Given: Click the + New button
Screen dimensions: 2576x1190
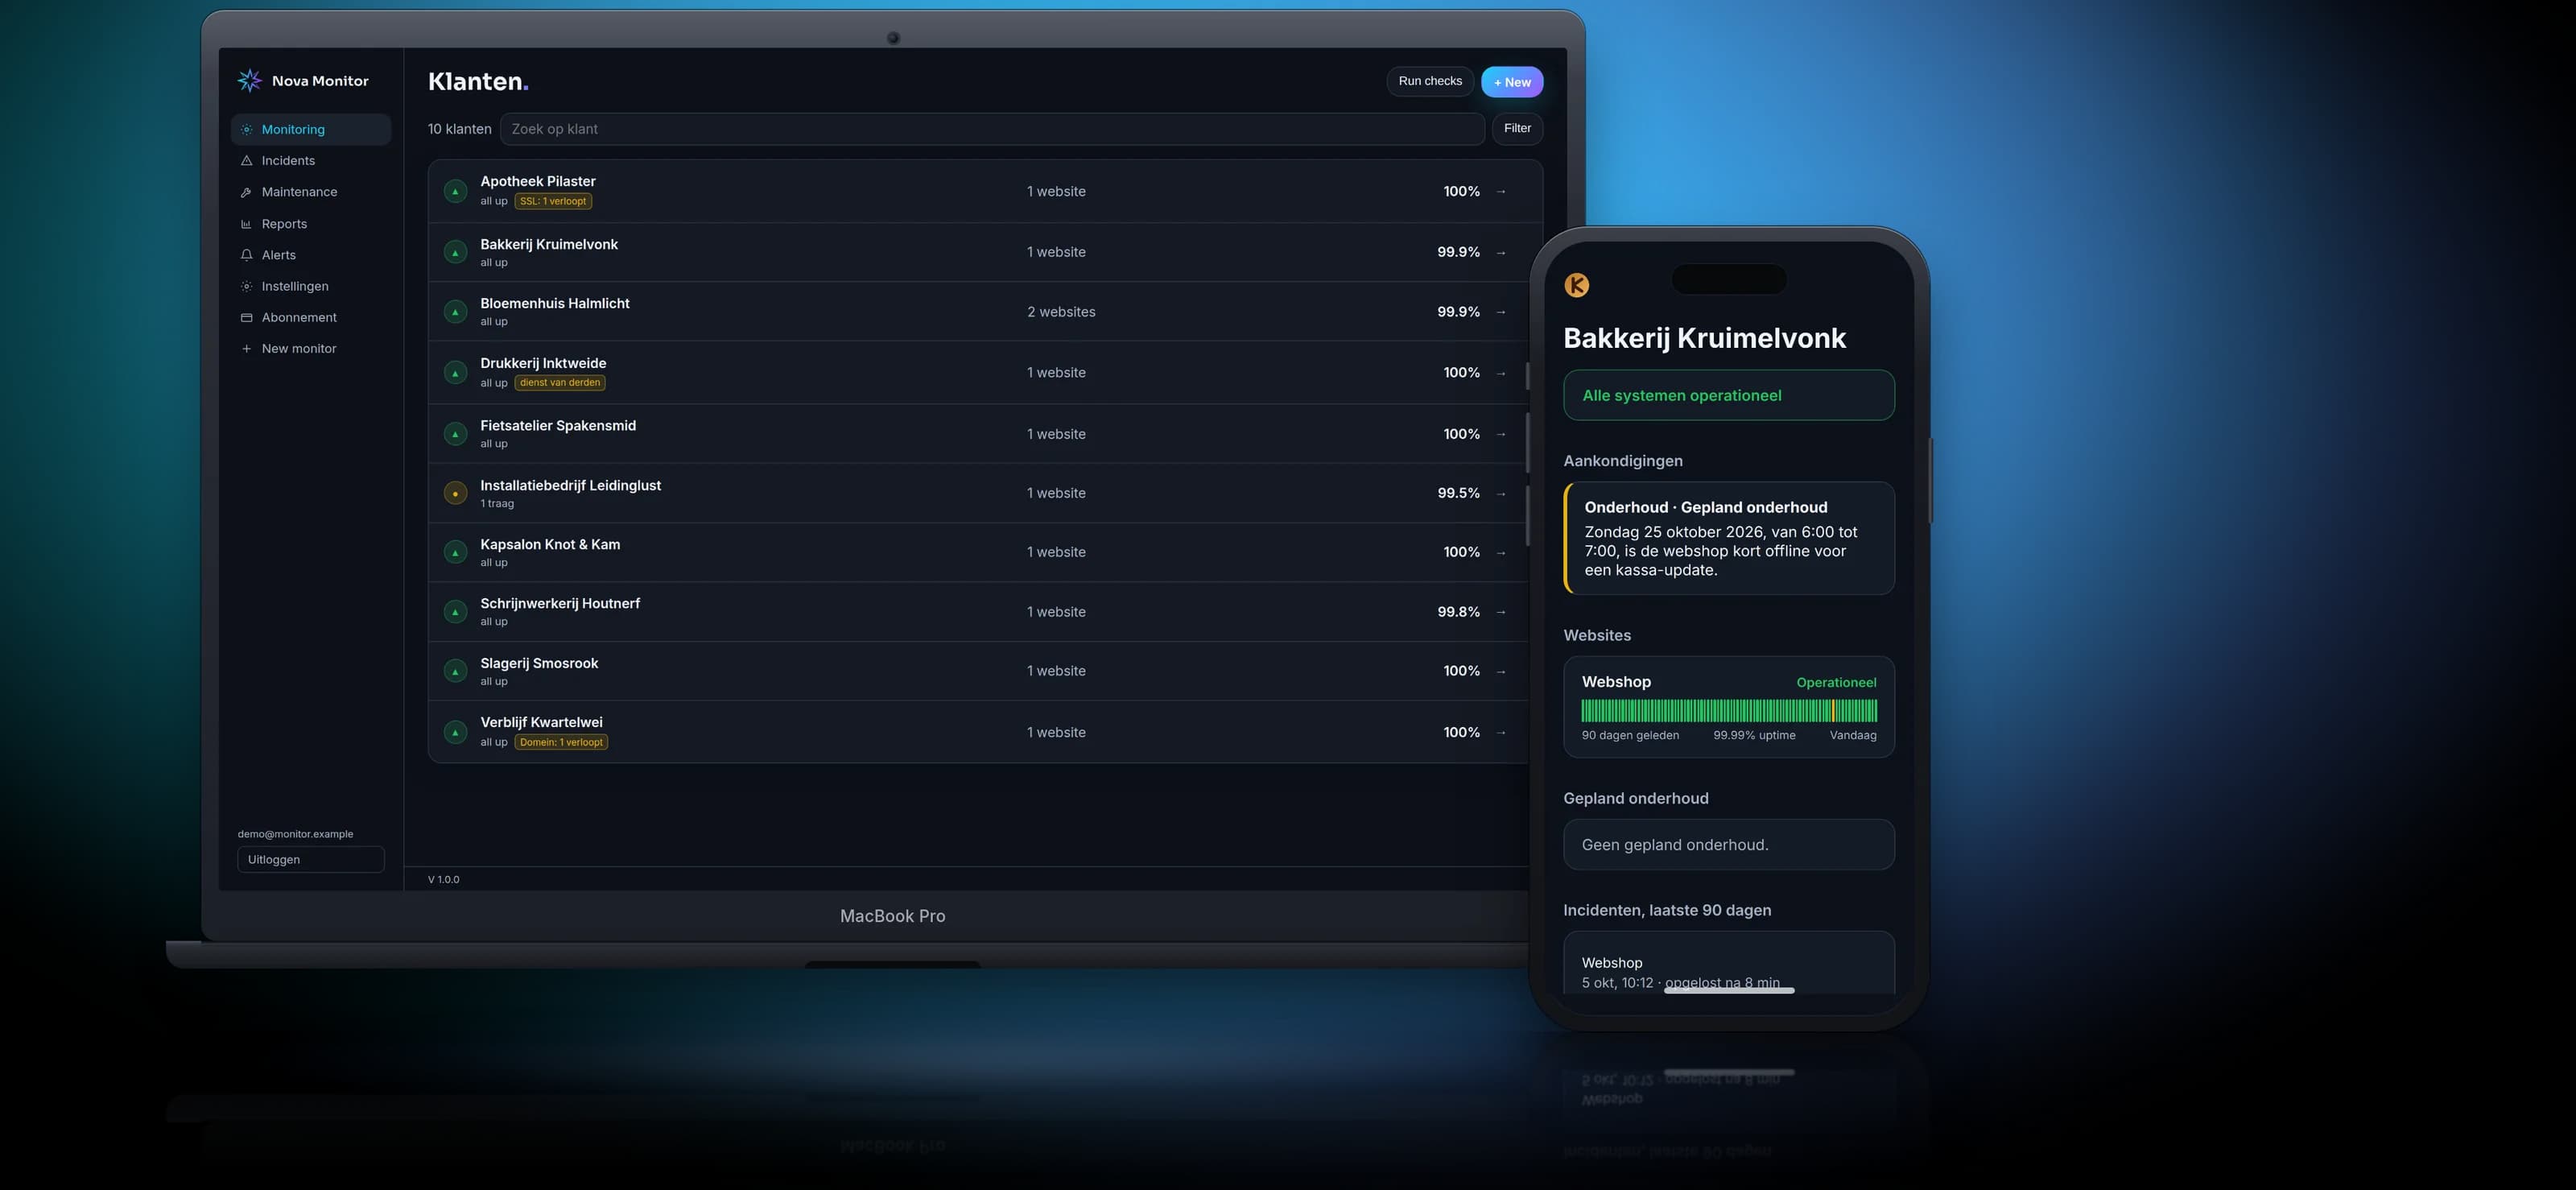Looking at the screenshot, I should (x=1512, y=82).
